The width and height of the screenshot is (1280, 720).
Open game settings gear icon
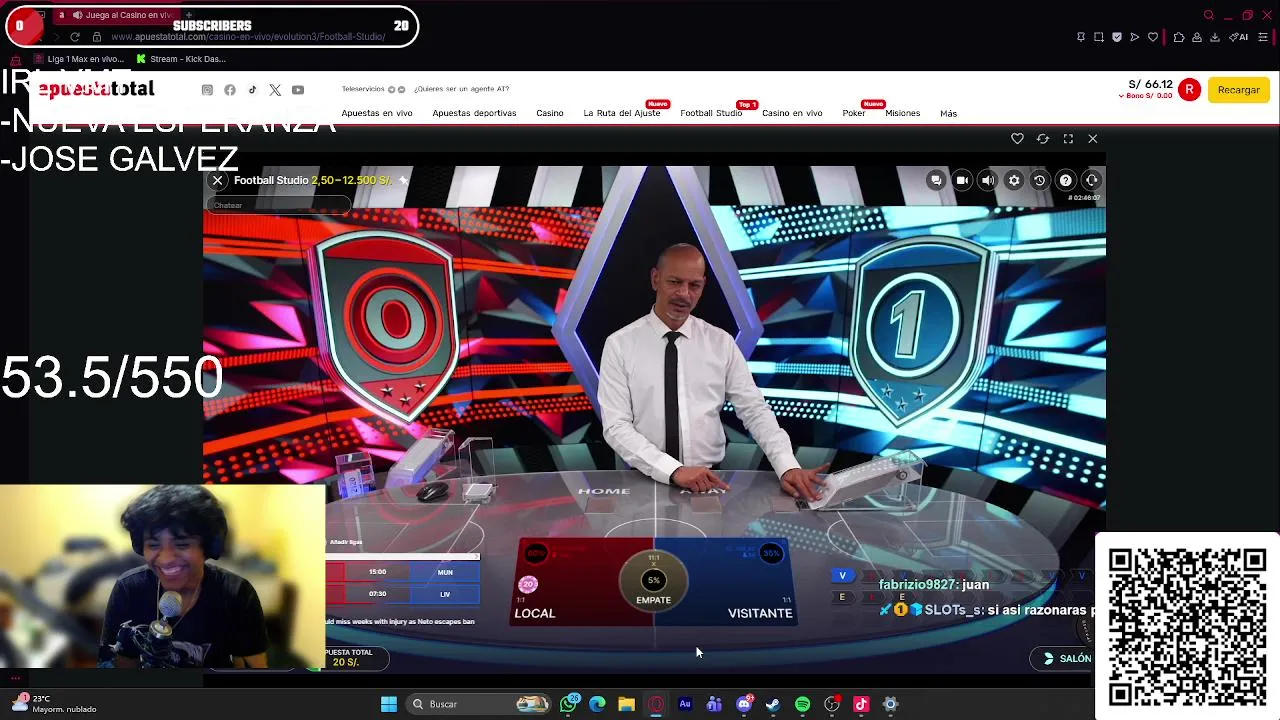point(1014,180)
